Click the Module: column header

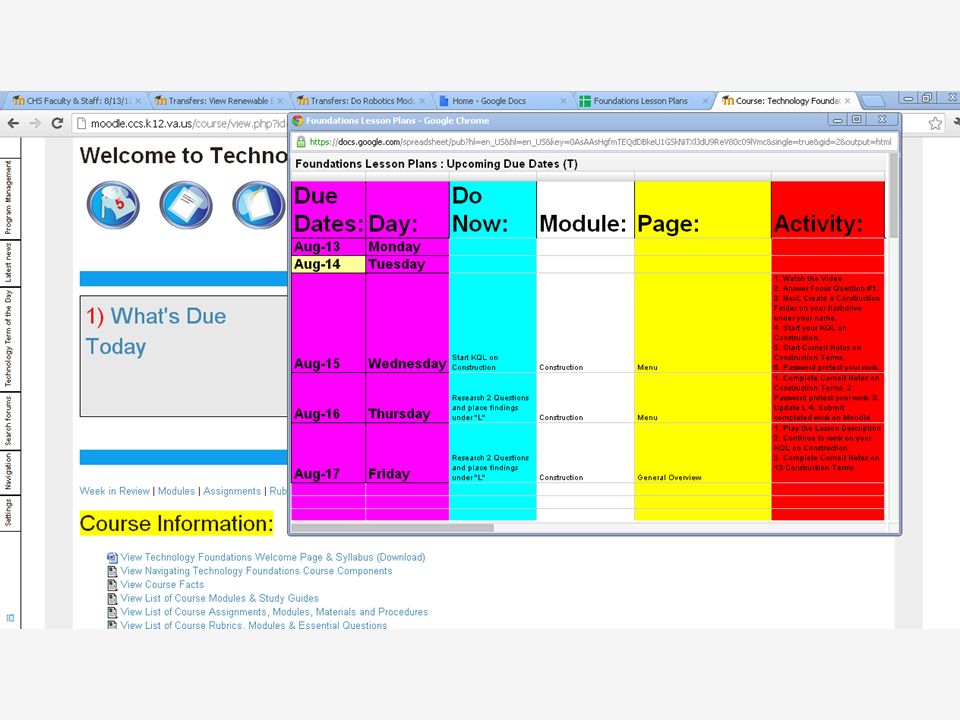click(x=585, y=209)
